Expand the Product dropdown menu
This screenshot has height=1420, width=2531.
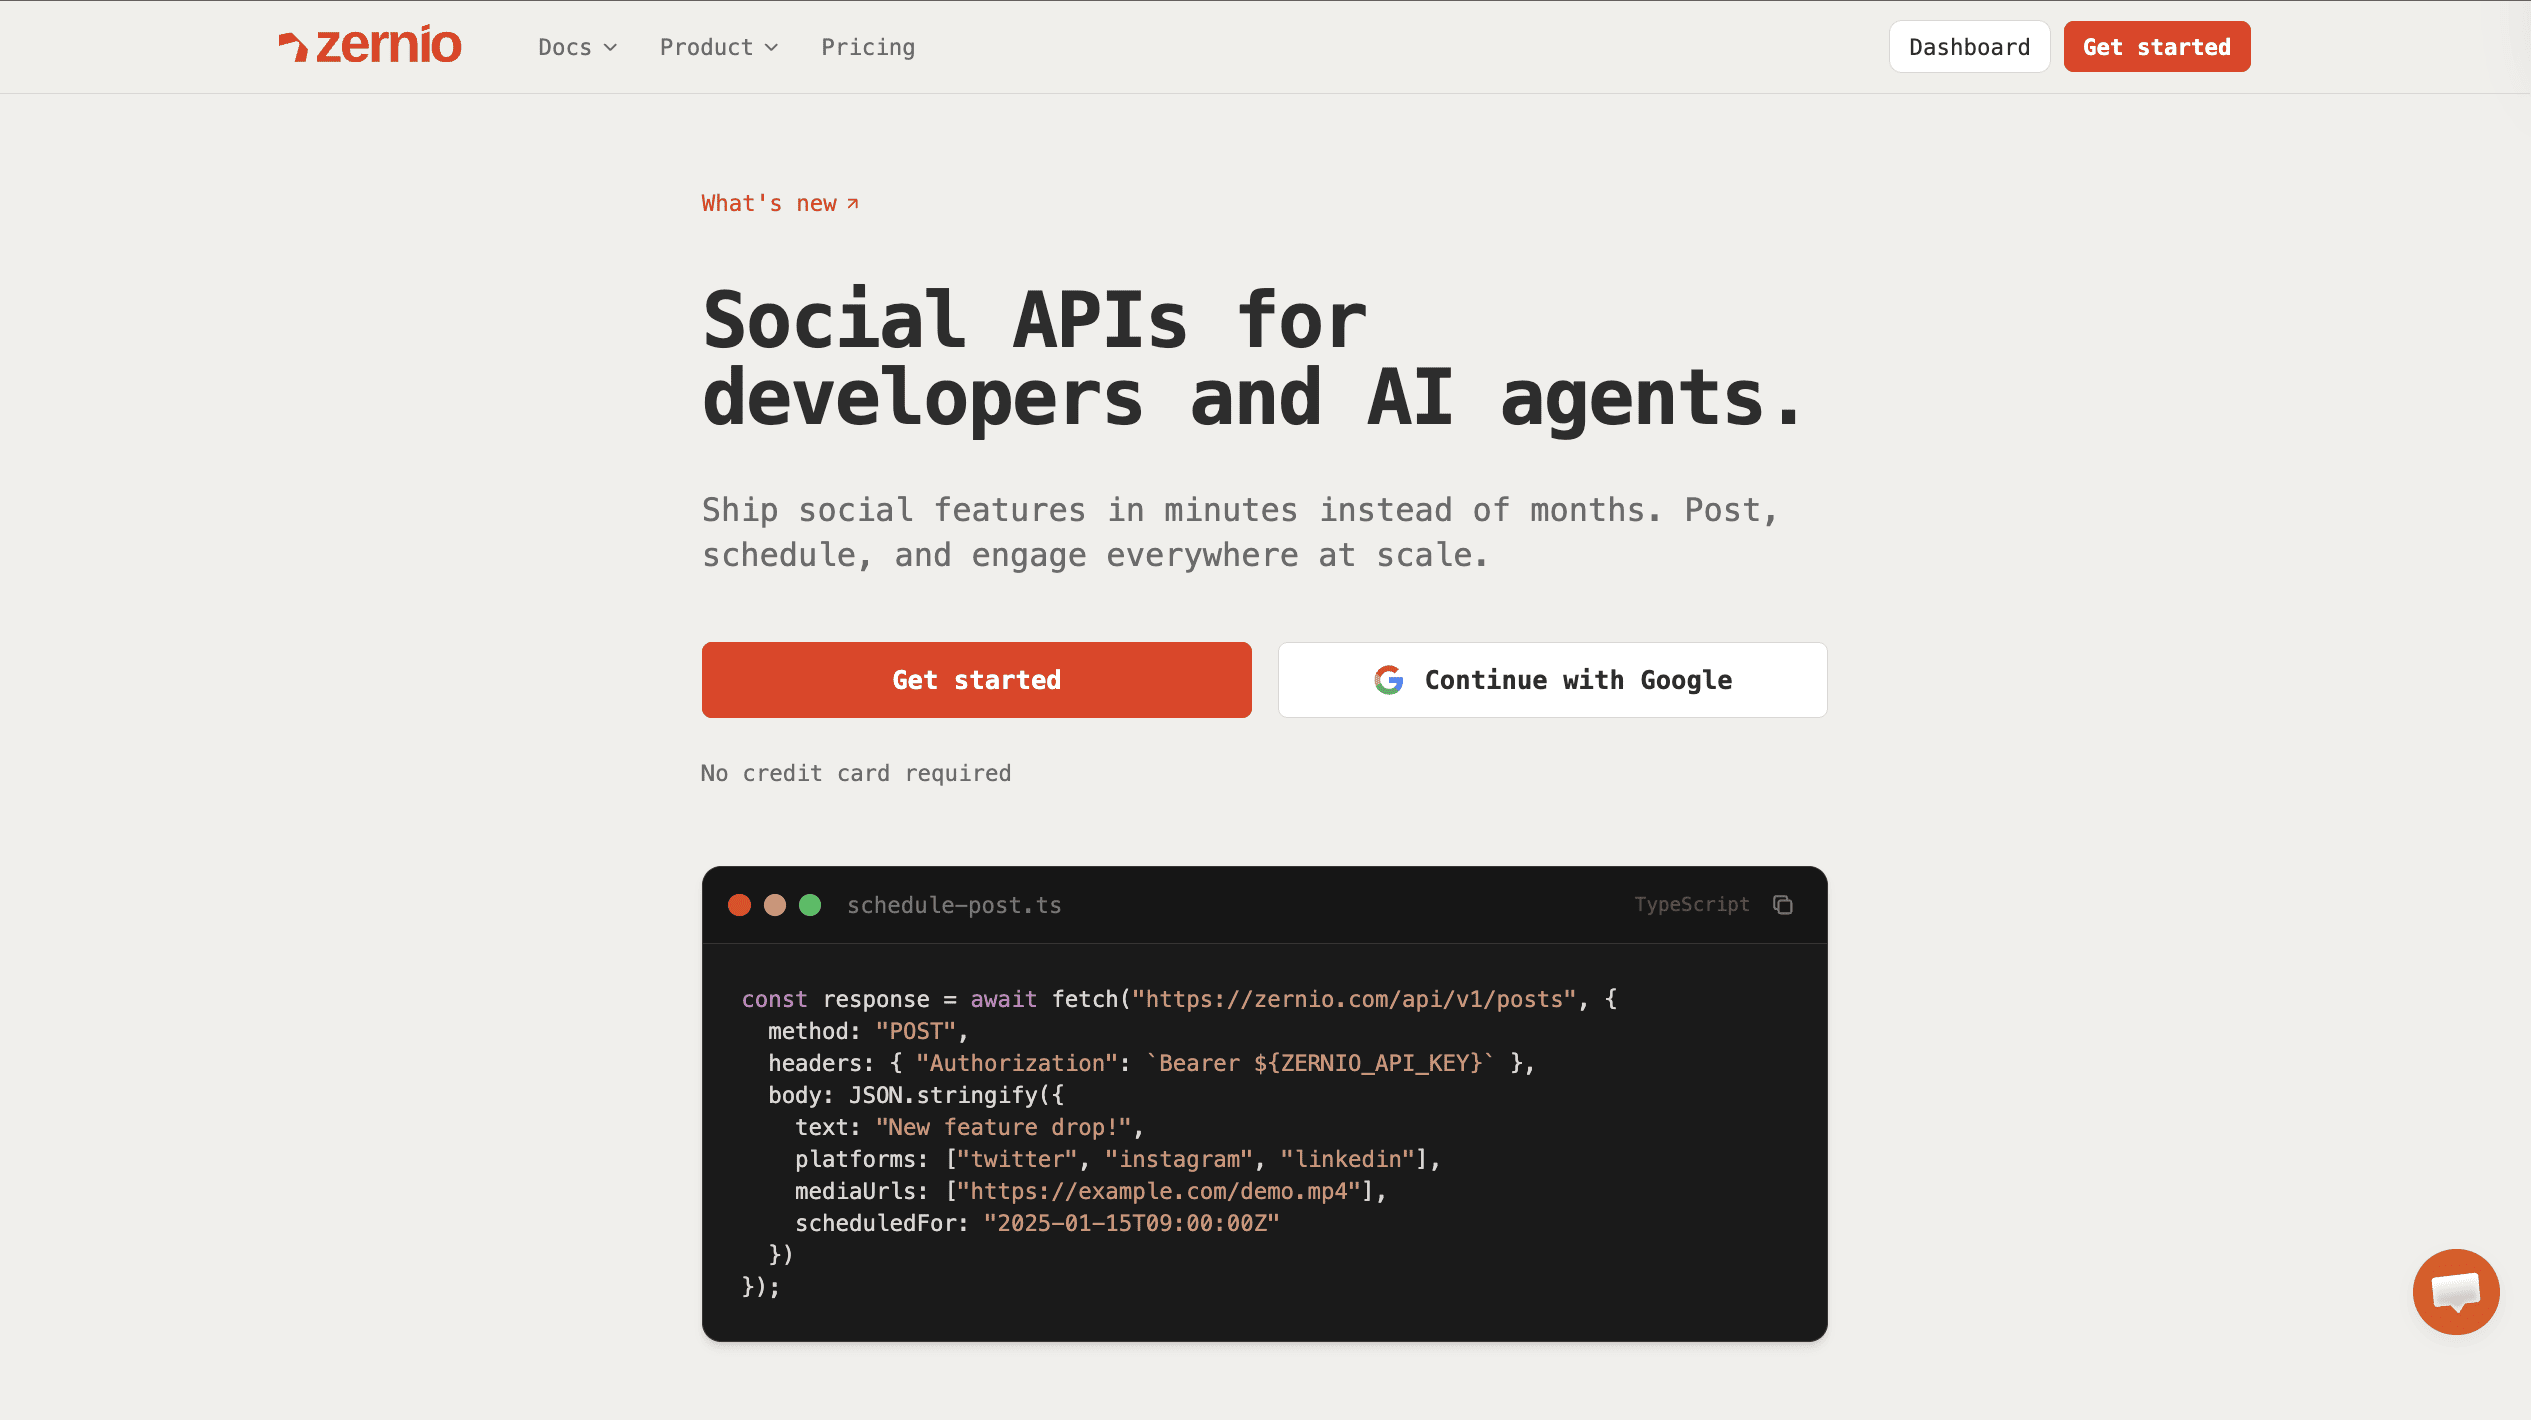click(719, 47)
